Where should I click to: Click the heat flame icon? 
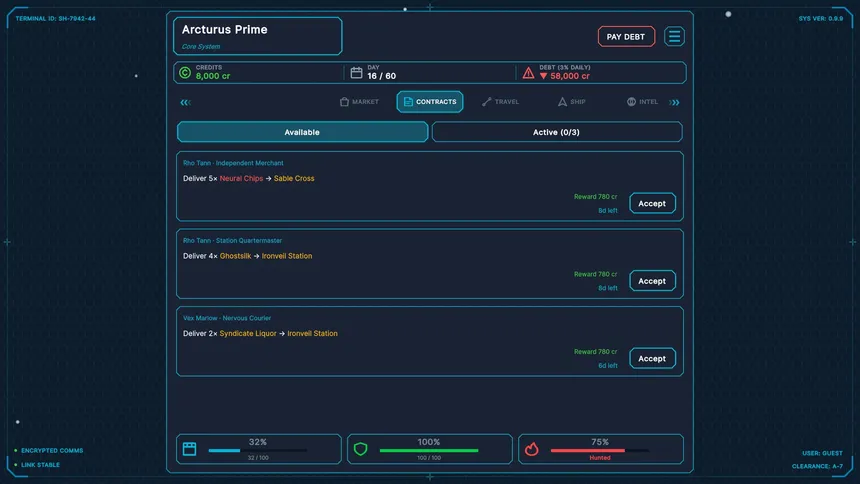coord(531,449)
